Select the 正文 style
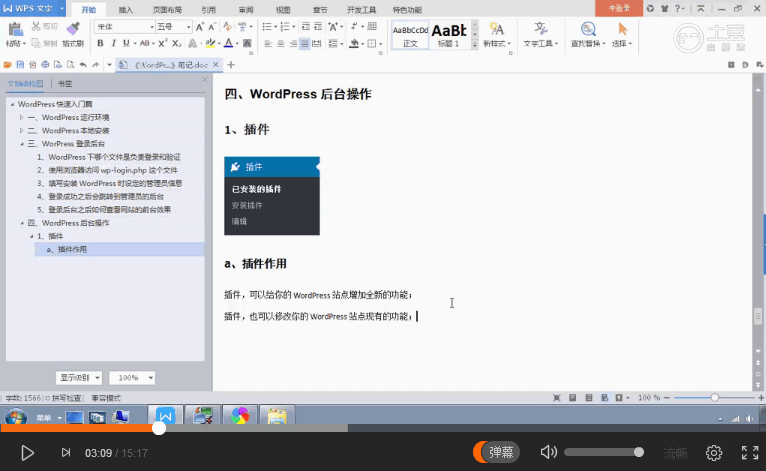The image size is (766, 471). coord(410,35)
